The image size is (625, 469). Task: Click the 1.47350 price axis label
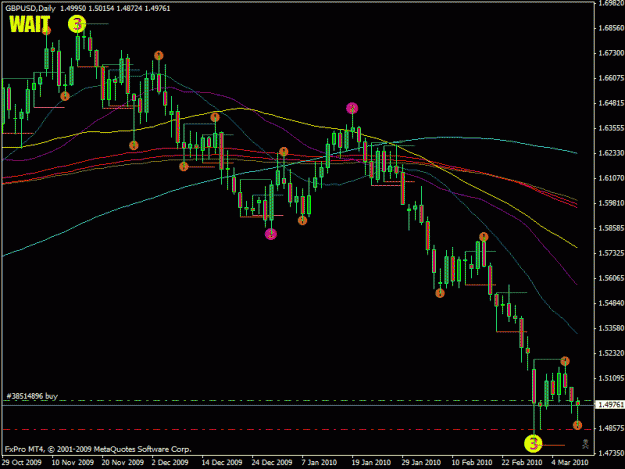[x=611, y=453]
